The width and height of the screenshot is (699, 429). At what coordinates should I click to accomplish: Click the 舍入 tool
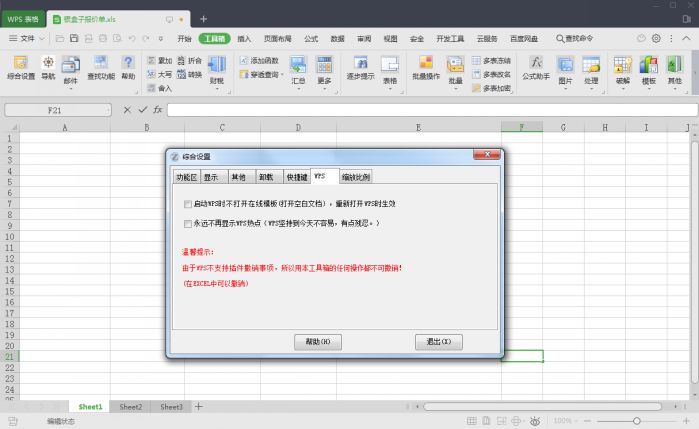click(x=160, y=88)
